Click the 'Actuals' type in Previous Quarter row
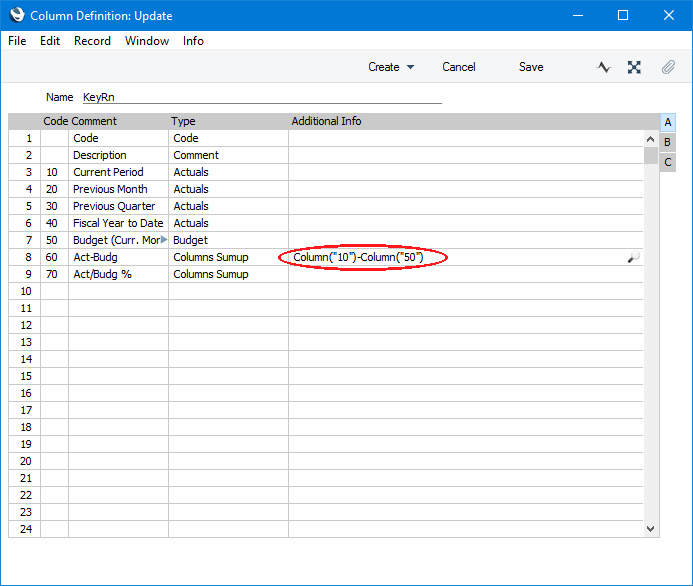 pyautogui.click(x=228, y=206)
